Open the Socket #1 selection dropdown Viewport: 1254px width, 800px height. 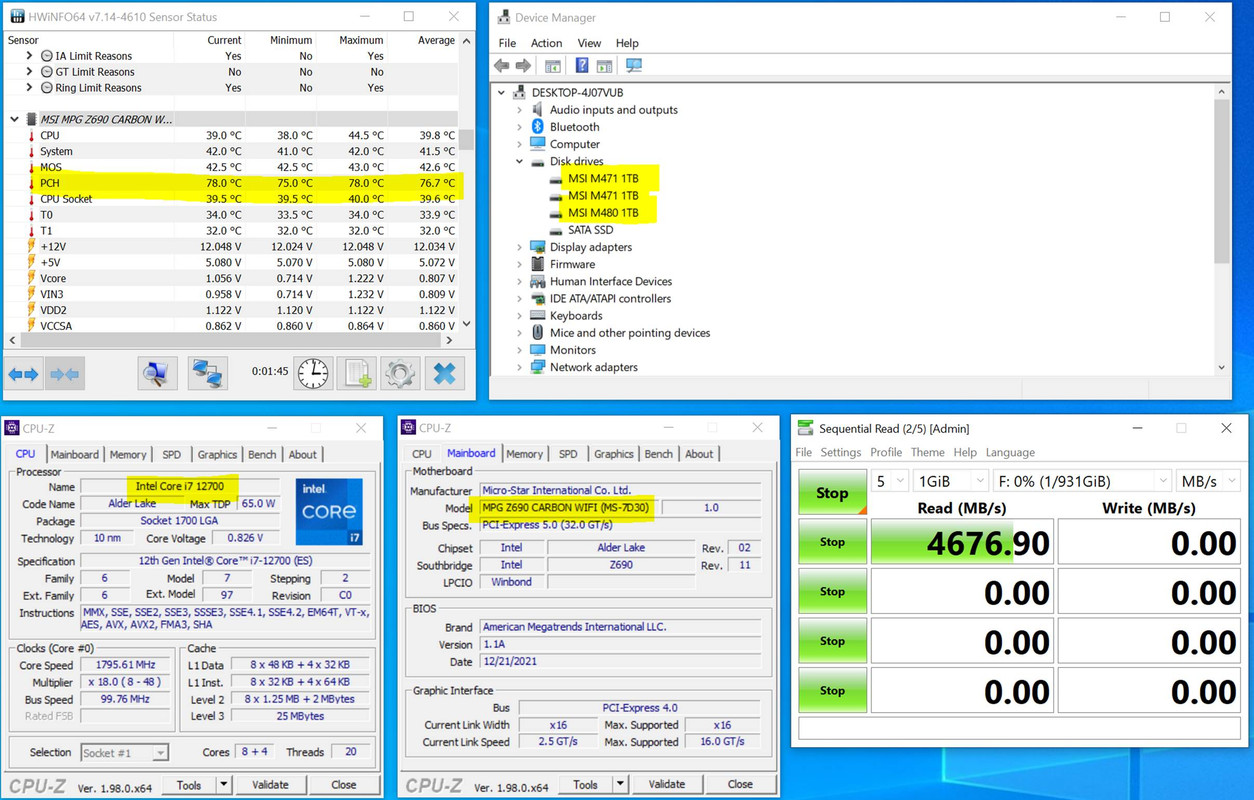[x=124, y=752]
